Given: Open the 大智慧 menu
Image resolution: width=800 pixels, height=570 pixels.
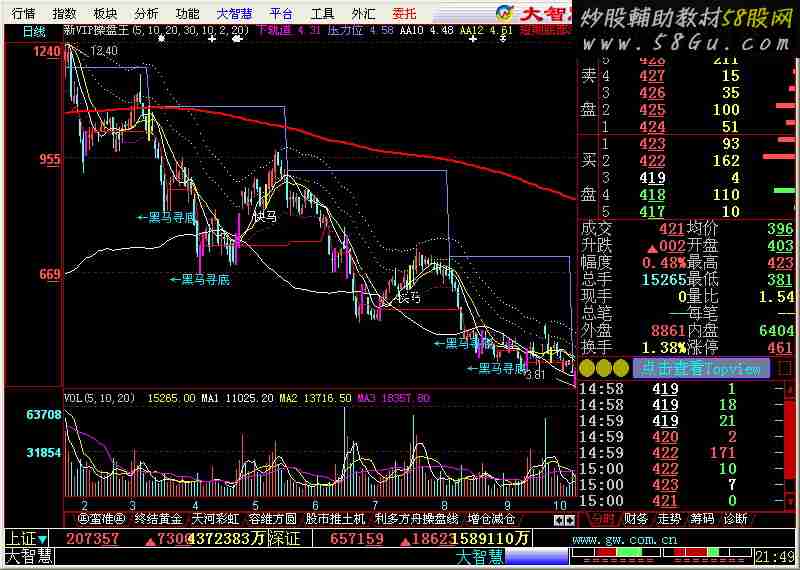Looking at the screenshot, I should [x=235, y=13].
